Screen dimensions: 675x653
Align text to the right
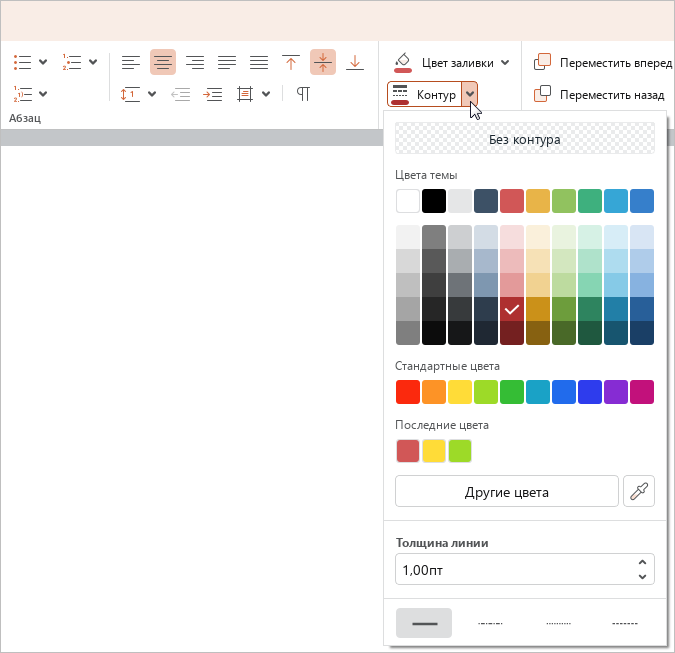tap(195, 62)
